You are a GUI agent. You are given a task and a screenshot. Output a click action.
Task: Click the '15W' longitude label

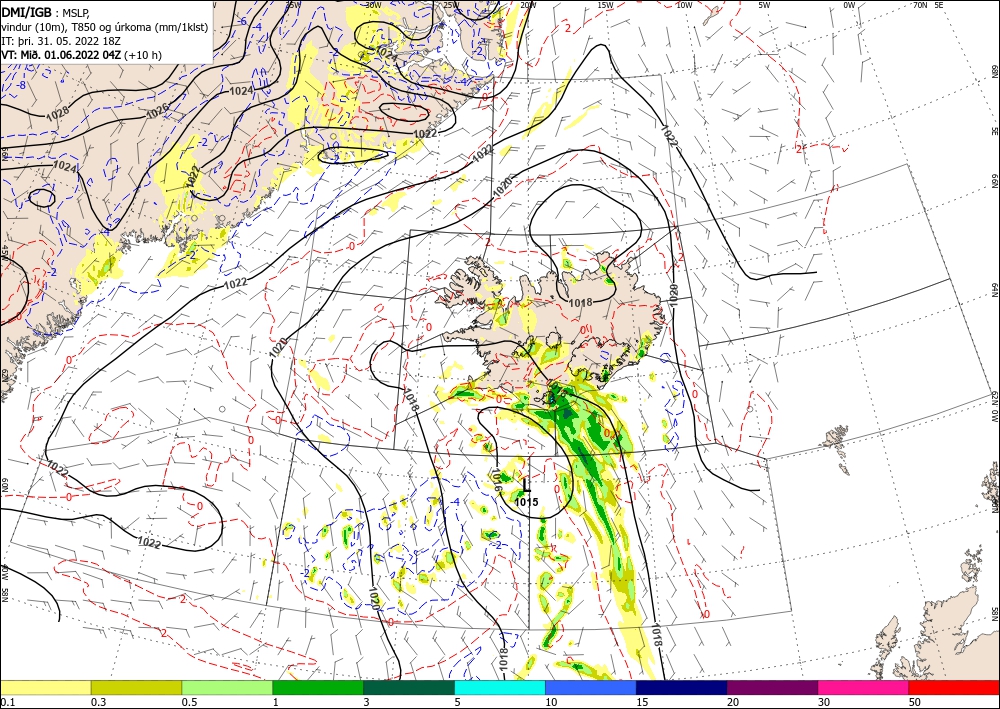click(x=605, y=5)
